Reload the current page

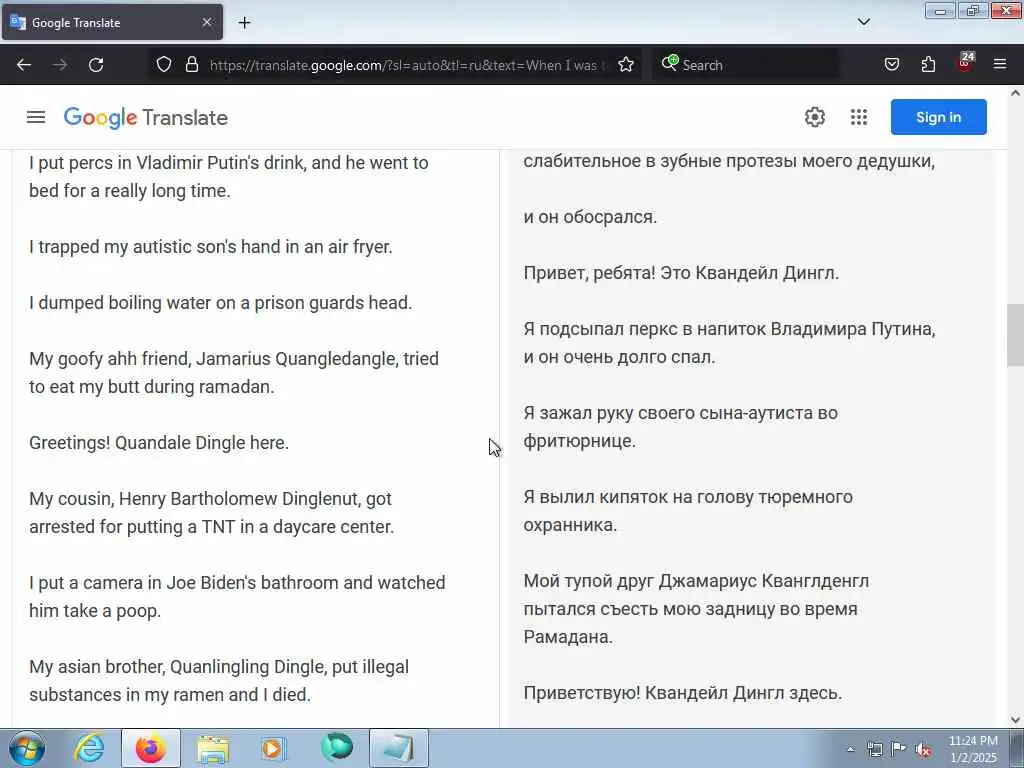pos(96,65)
